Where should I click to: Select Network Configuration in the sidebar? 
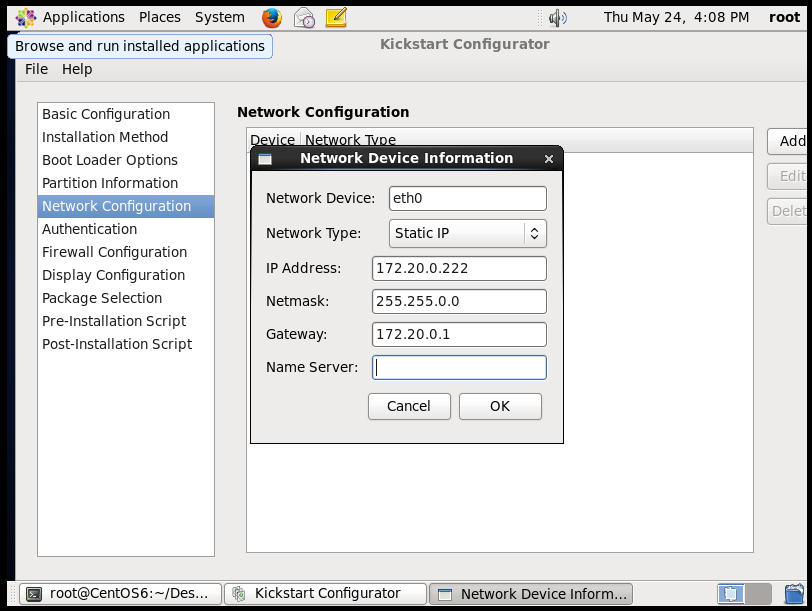click(126, 206)
